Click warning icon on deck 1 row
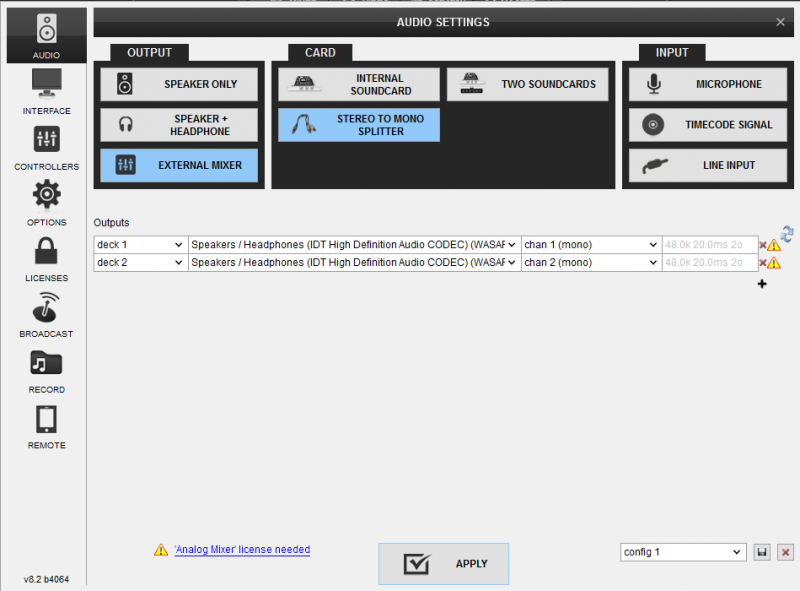Image resolution: width=800 pixels, height=591 pixels. pos(774,245)
